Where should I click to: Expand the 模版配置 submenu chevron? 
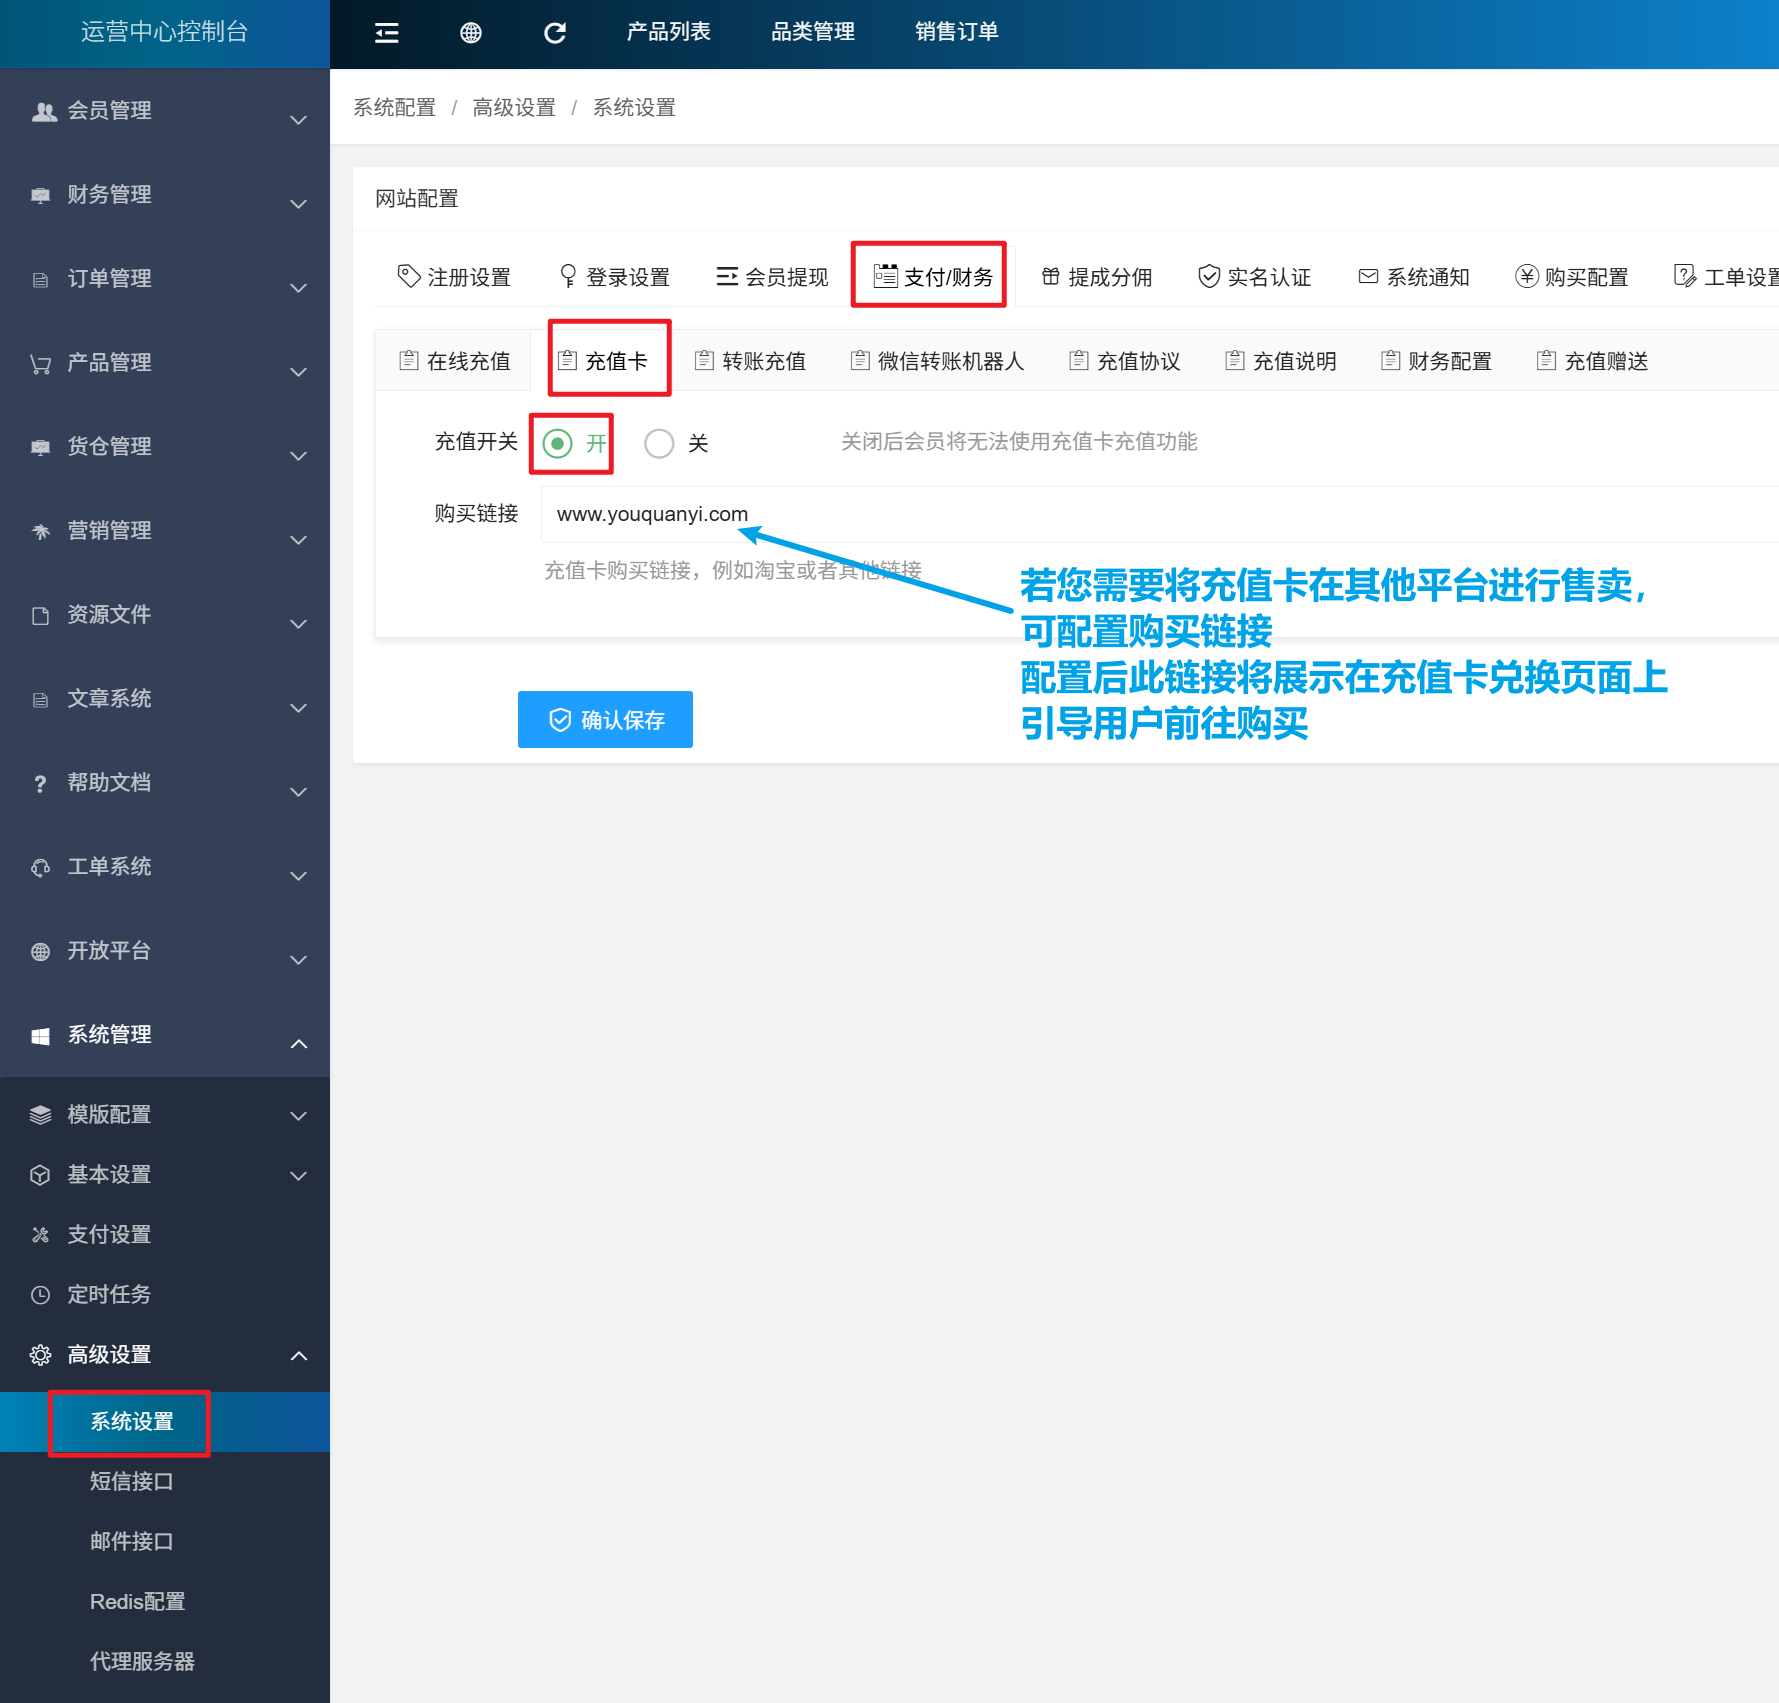tap(298, 1116)
